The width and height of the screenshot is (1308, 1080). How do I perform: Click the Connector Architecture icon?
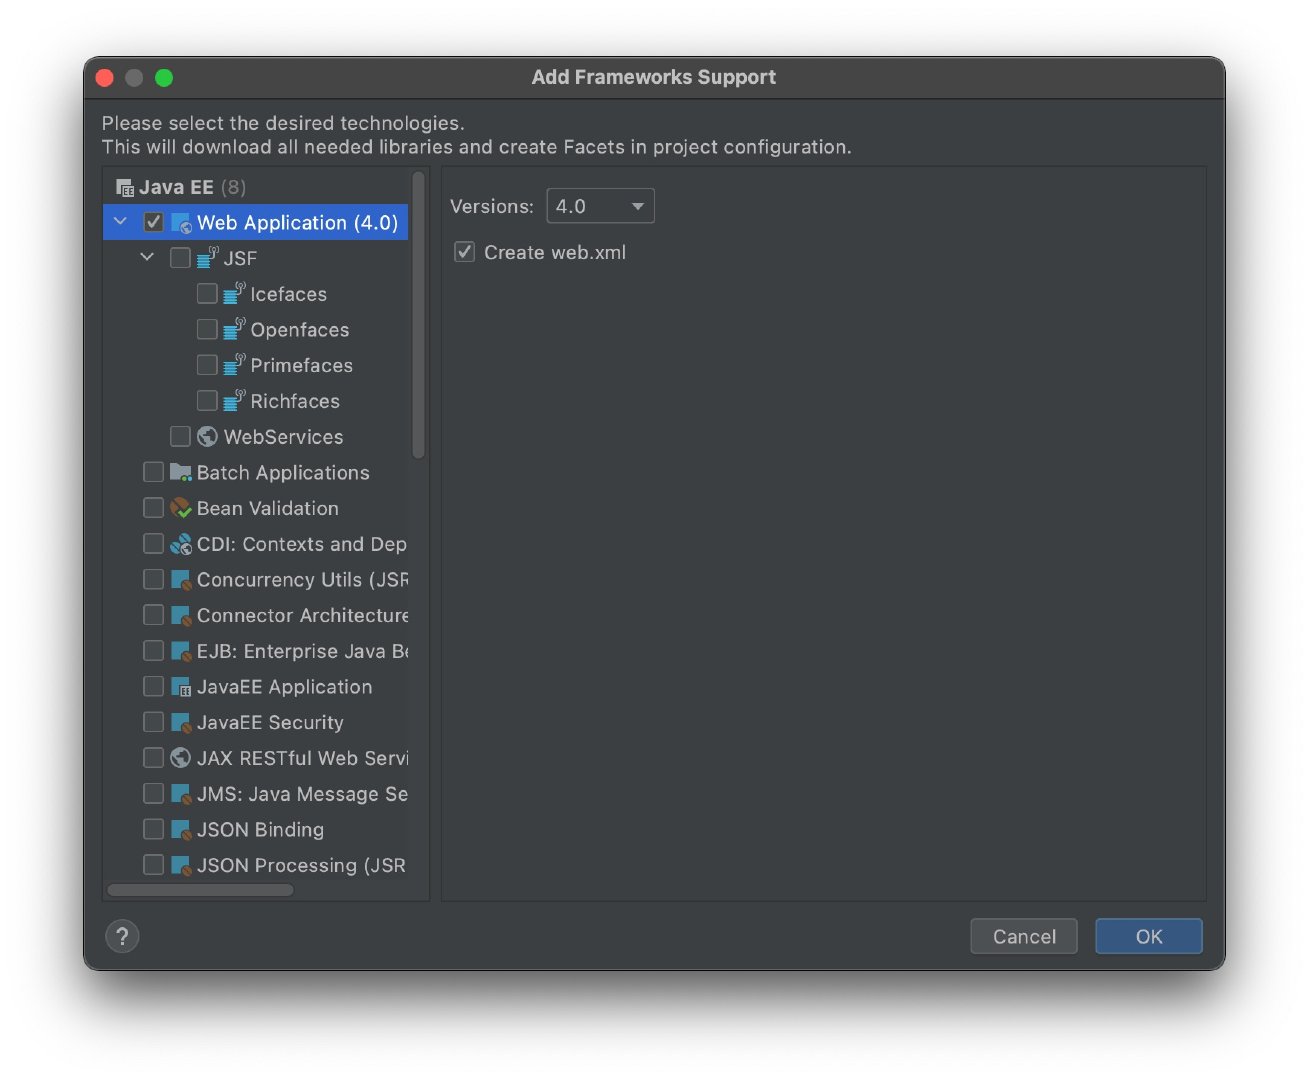(x=181, y=615)
